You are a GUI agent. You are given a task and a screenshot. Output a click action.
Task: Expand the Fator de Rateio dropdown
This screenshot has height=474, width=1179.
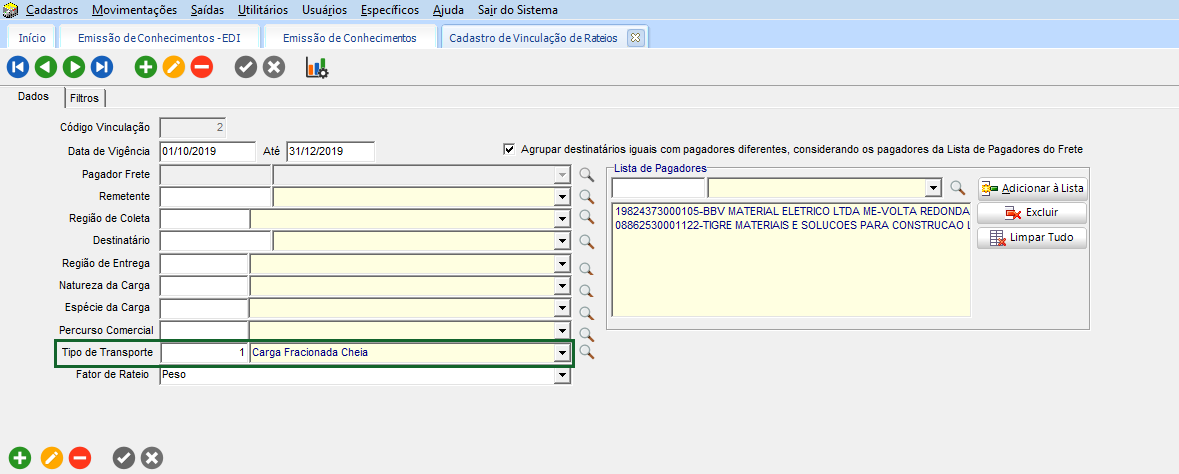pos(563,376)
